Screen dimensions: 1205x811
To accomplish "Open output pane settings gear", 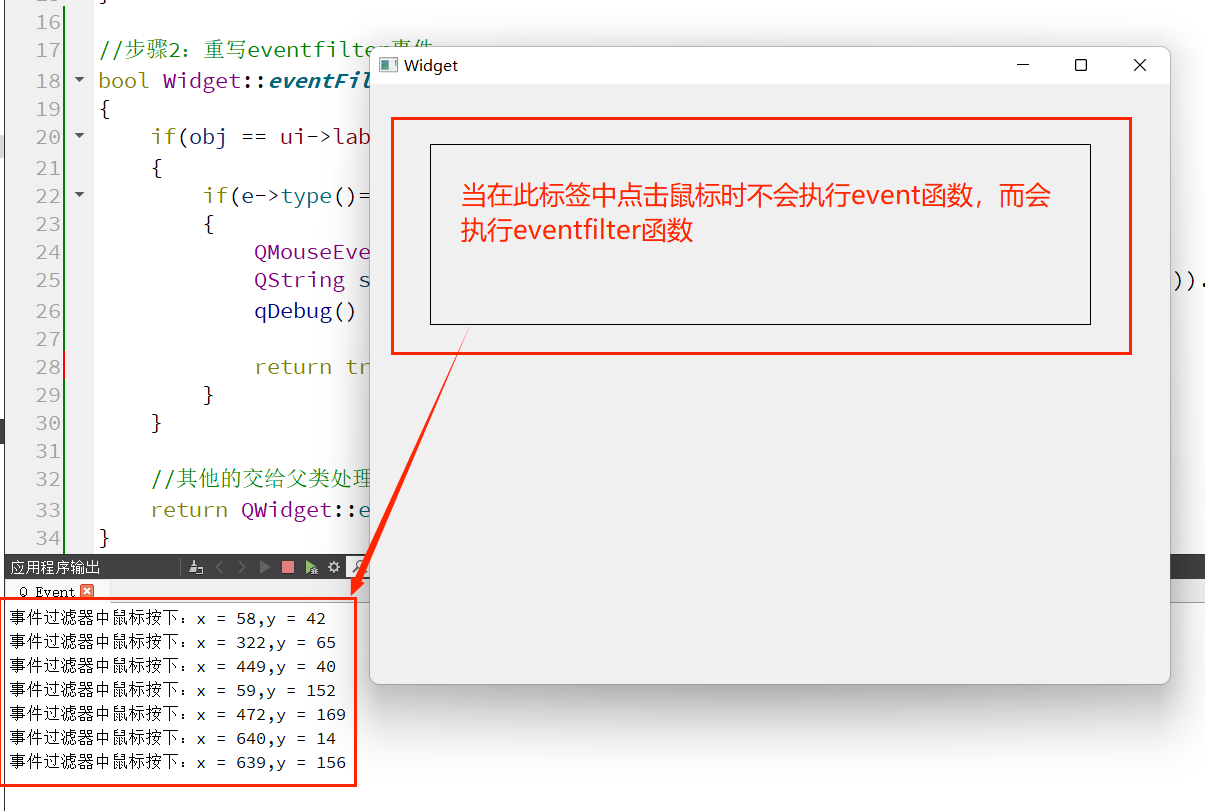I will [x=334, y=567].
